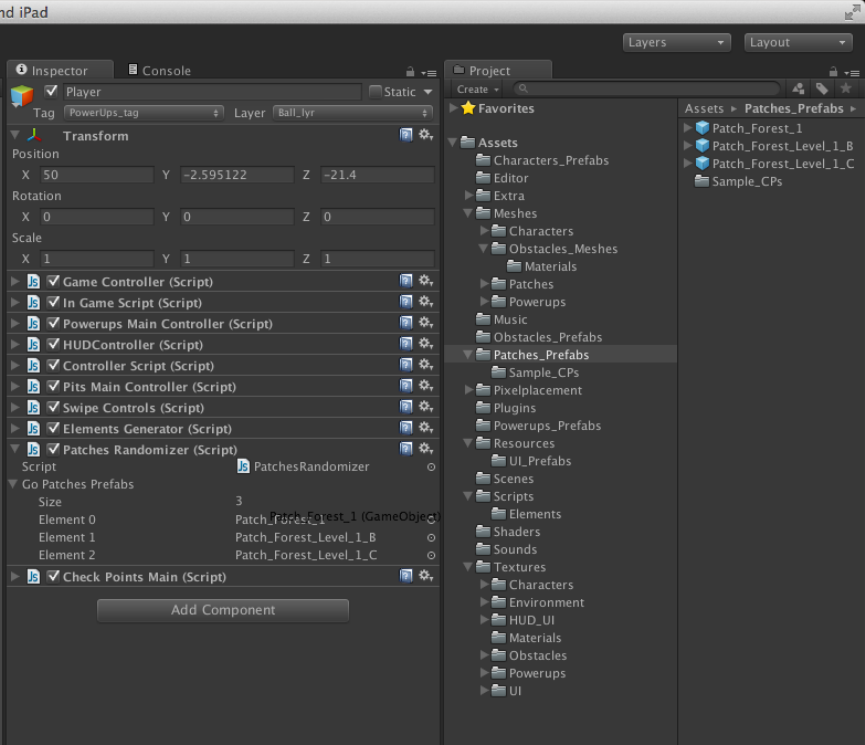Screen dimensions: 865x745
Task: Lock the Inspector panel
Action: [410, 72]
